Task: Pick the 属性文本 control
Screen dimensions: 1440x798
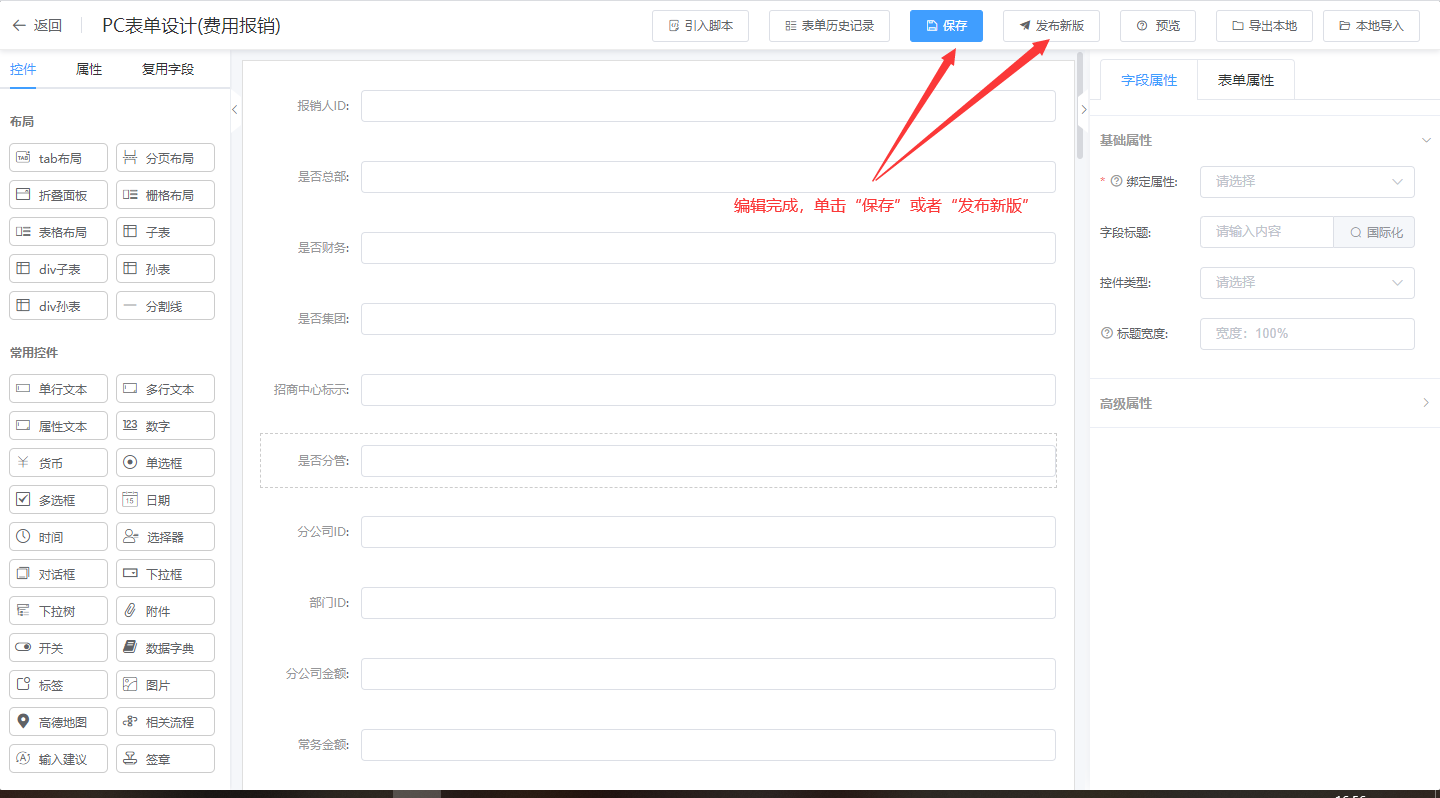Action: tap(58, 426)
